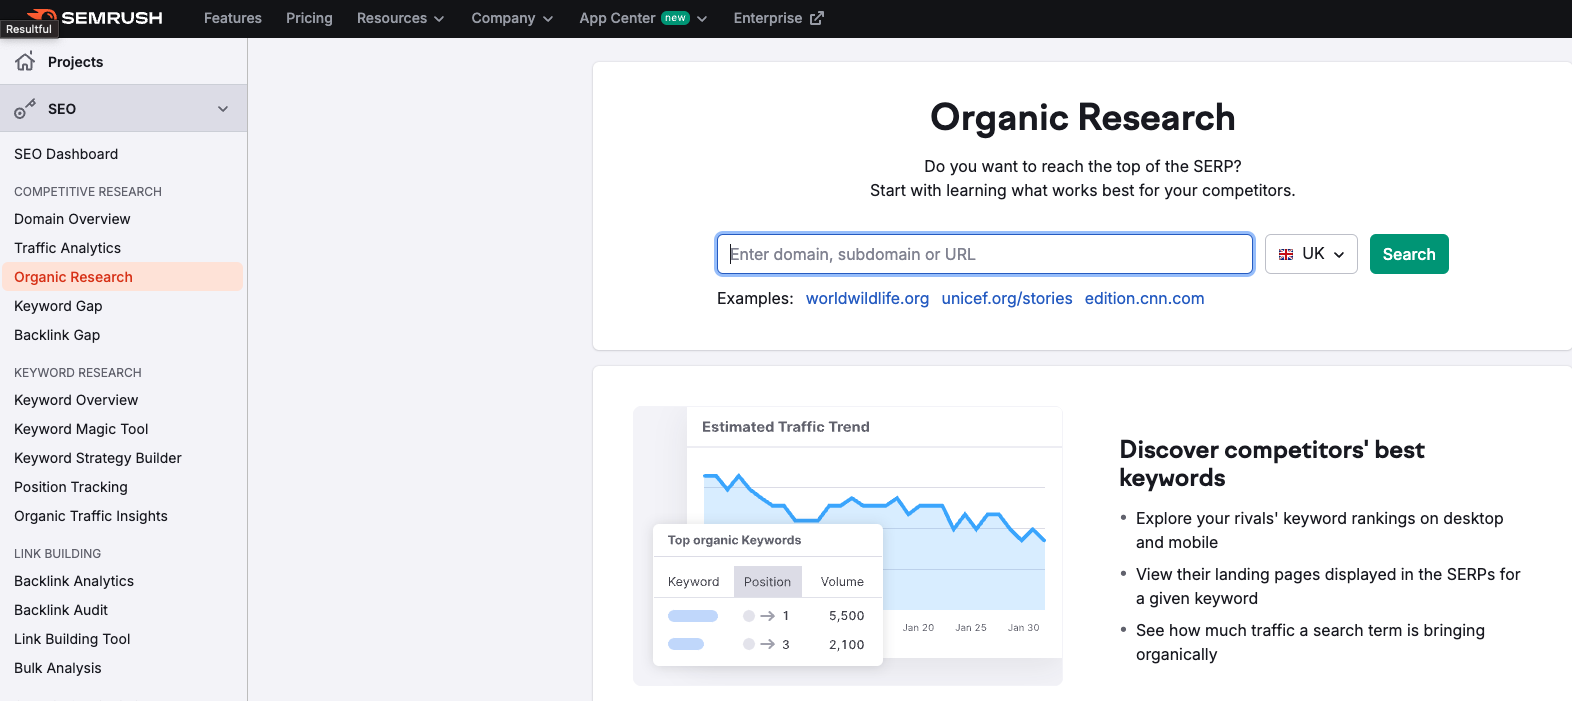This screenshot has height=701, width=1572.
Task: Open the App Center dropdown menu
Action: point(643,18)
